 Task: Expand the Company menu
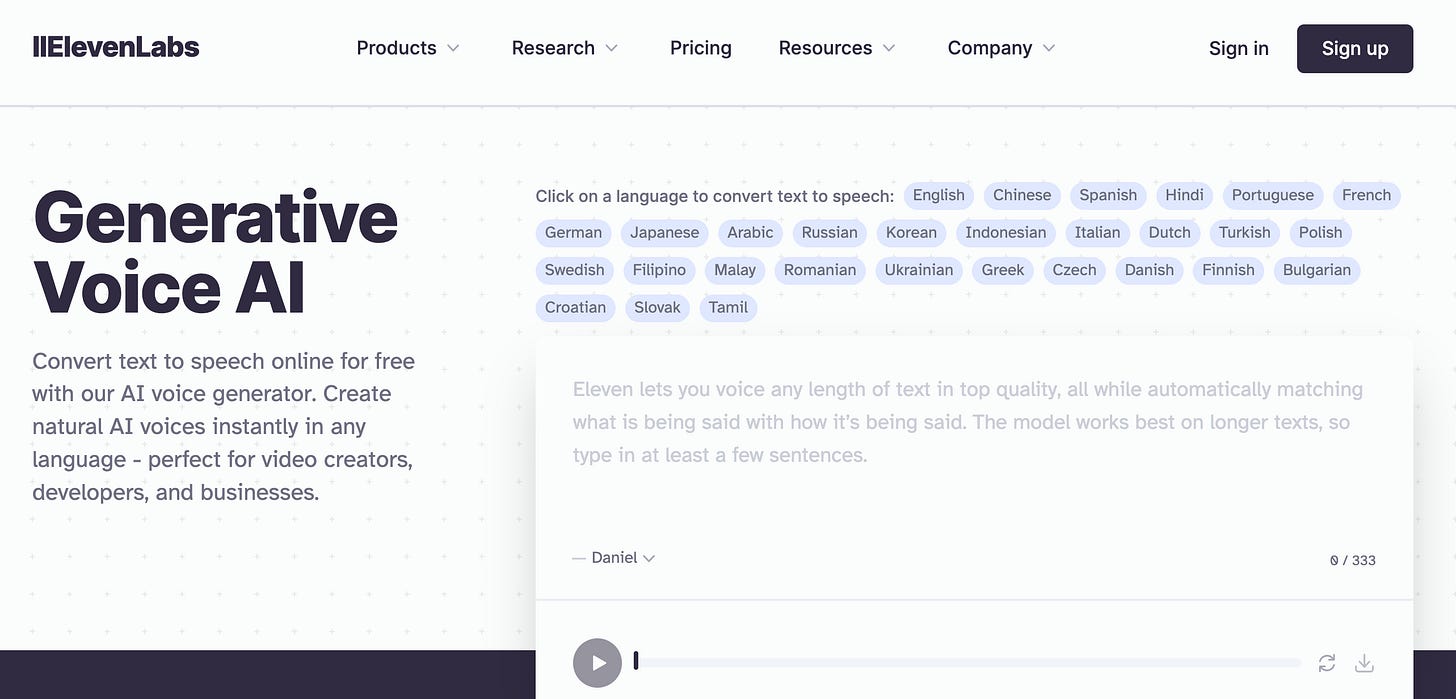pyautogui.click(x=1001, y=48)
